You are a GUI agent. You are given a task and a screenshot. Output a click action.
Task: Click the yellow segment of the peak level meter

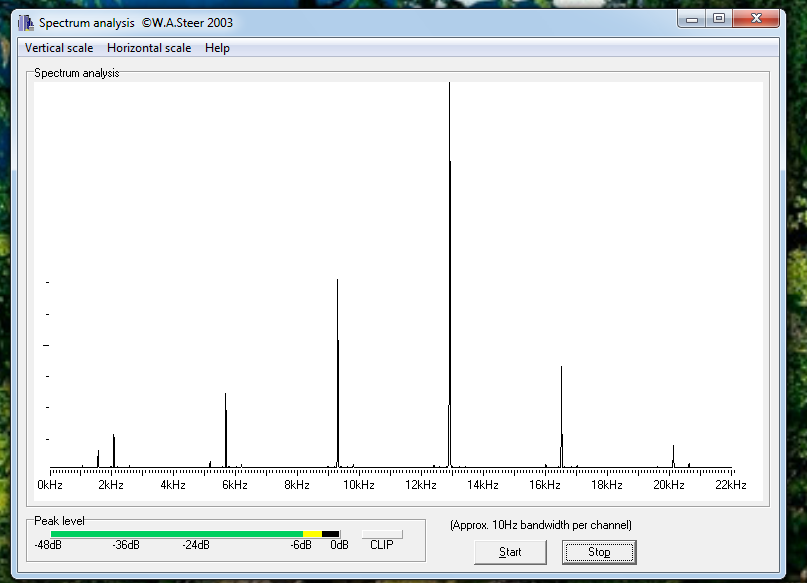point(312,535)
